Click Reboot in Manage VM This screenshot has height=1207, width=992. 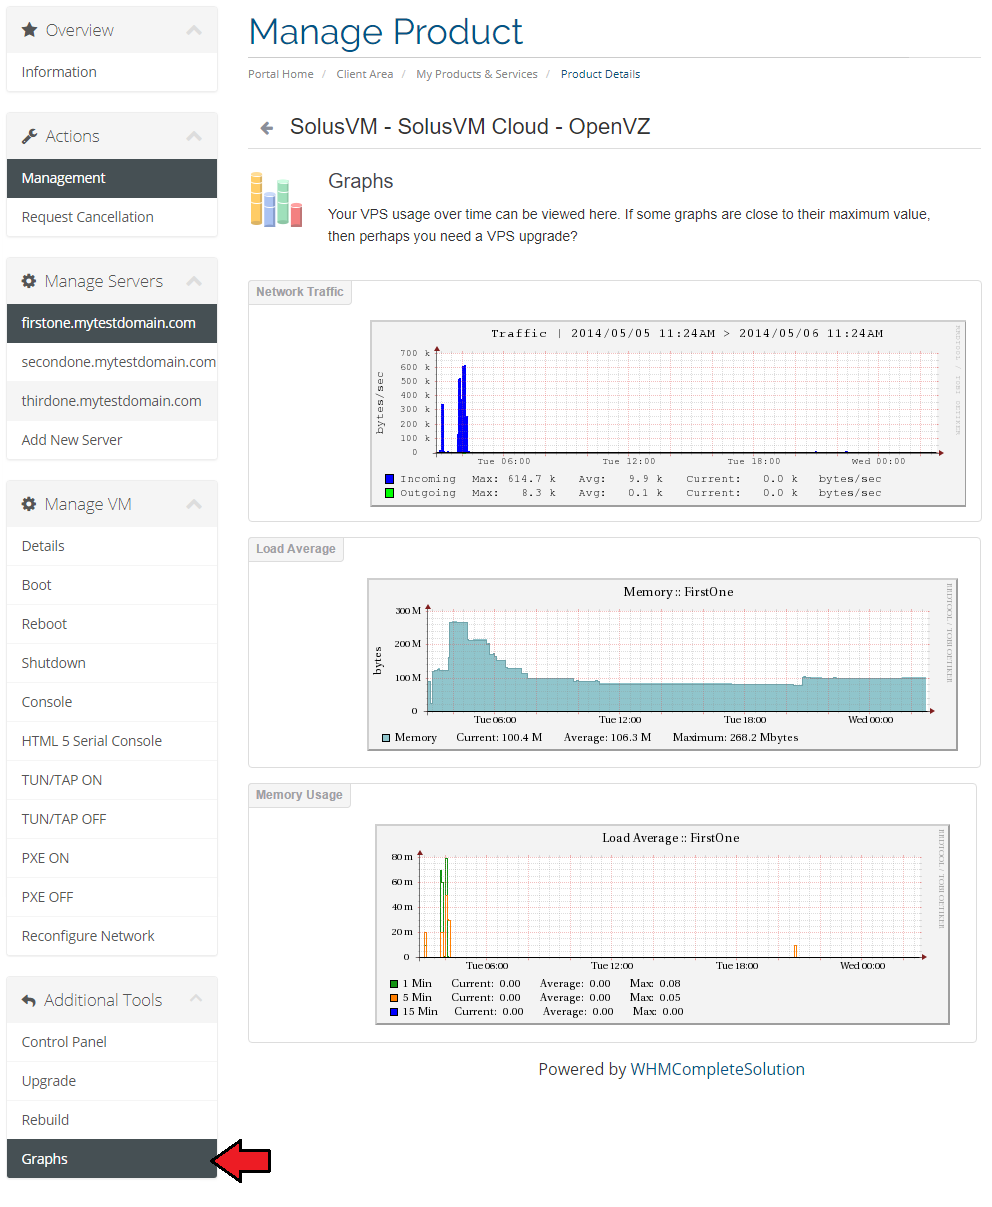[112, 624]
